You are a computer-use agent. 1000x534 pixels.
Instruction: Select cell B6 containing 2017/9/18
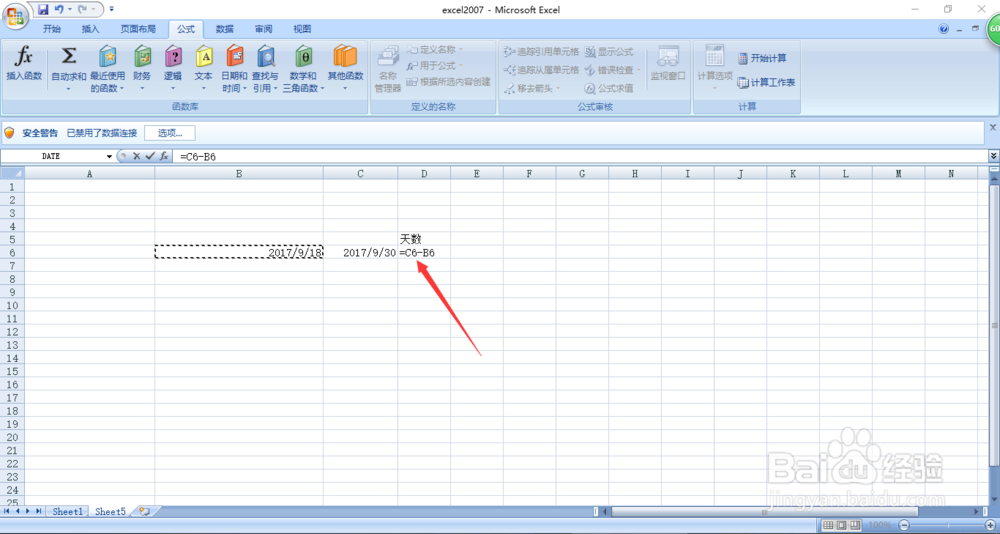tap(239, 253)
